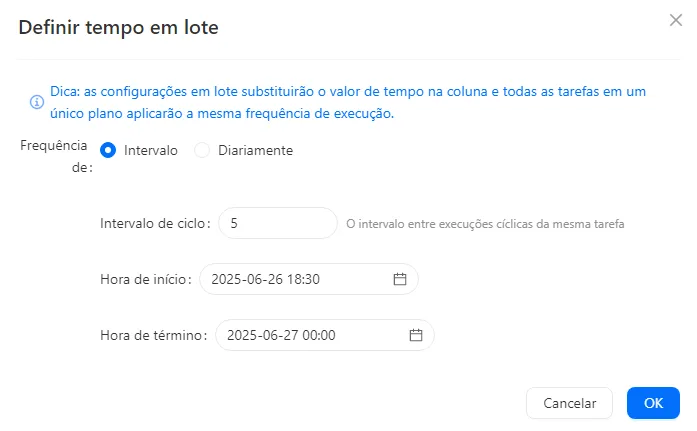Open calendar icon in Hora de término field

click(x=416, y=335)
